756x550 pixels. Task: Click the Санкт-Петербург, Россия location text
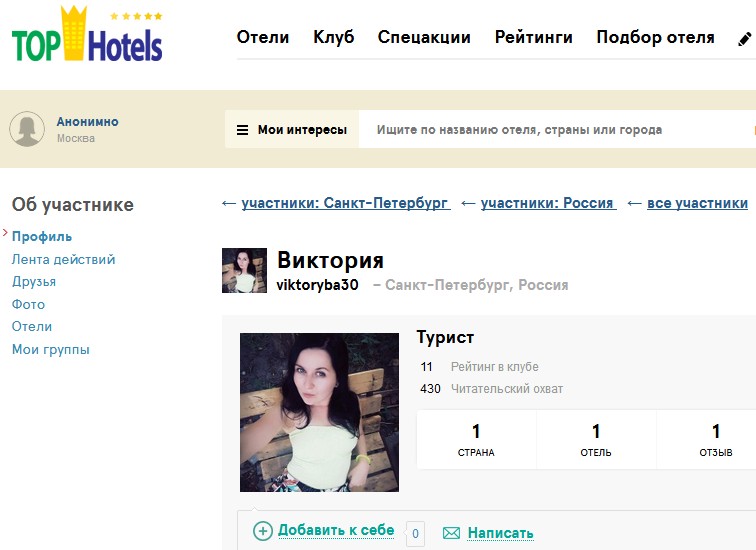coord(477,285)
